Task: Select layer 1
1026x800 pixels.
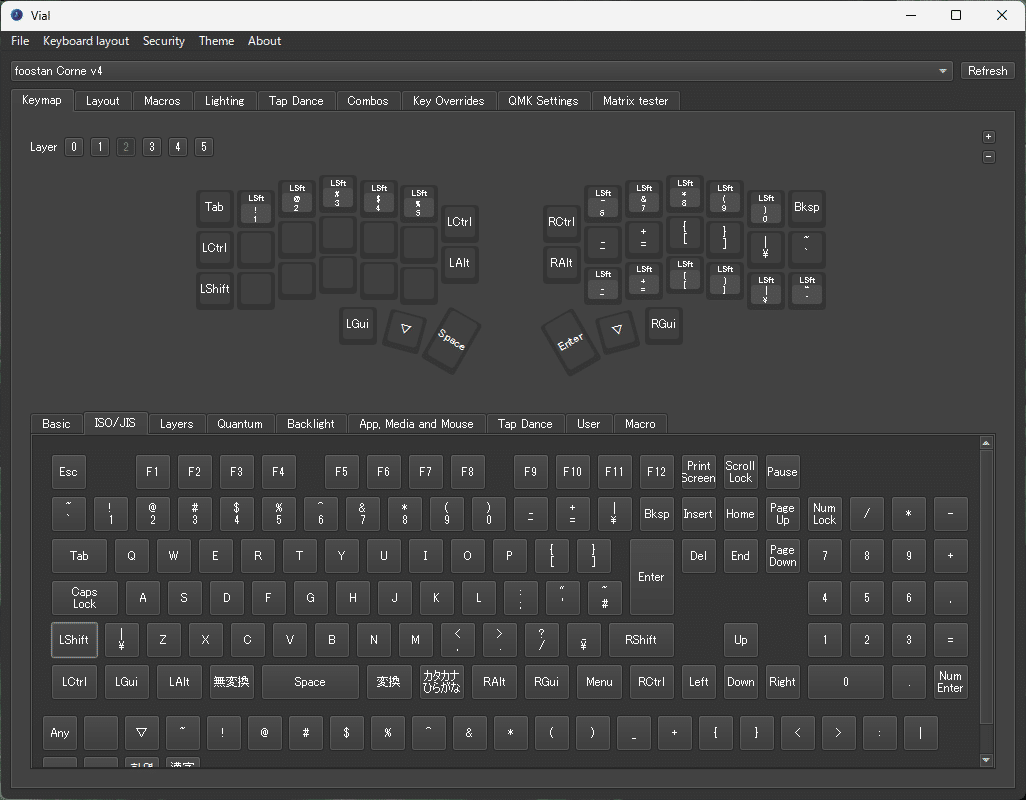Action: [99, 147]
